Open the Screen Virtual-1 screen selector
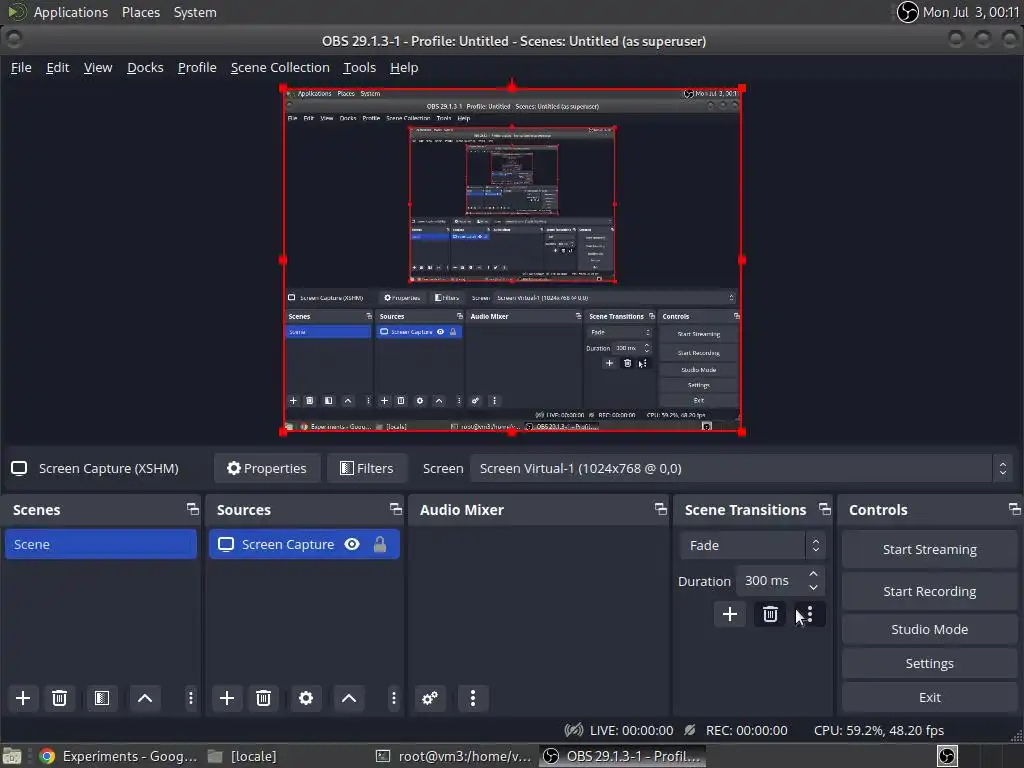This screenshot has width=1024, height=768. click(741, 468)
